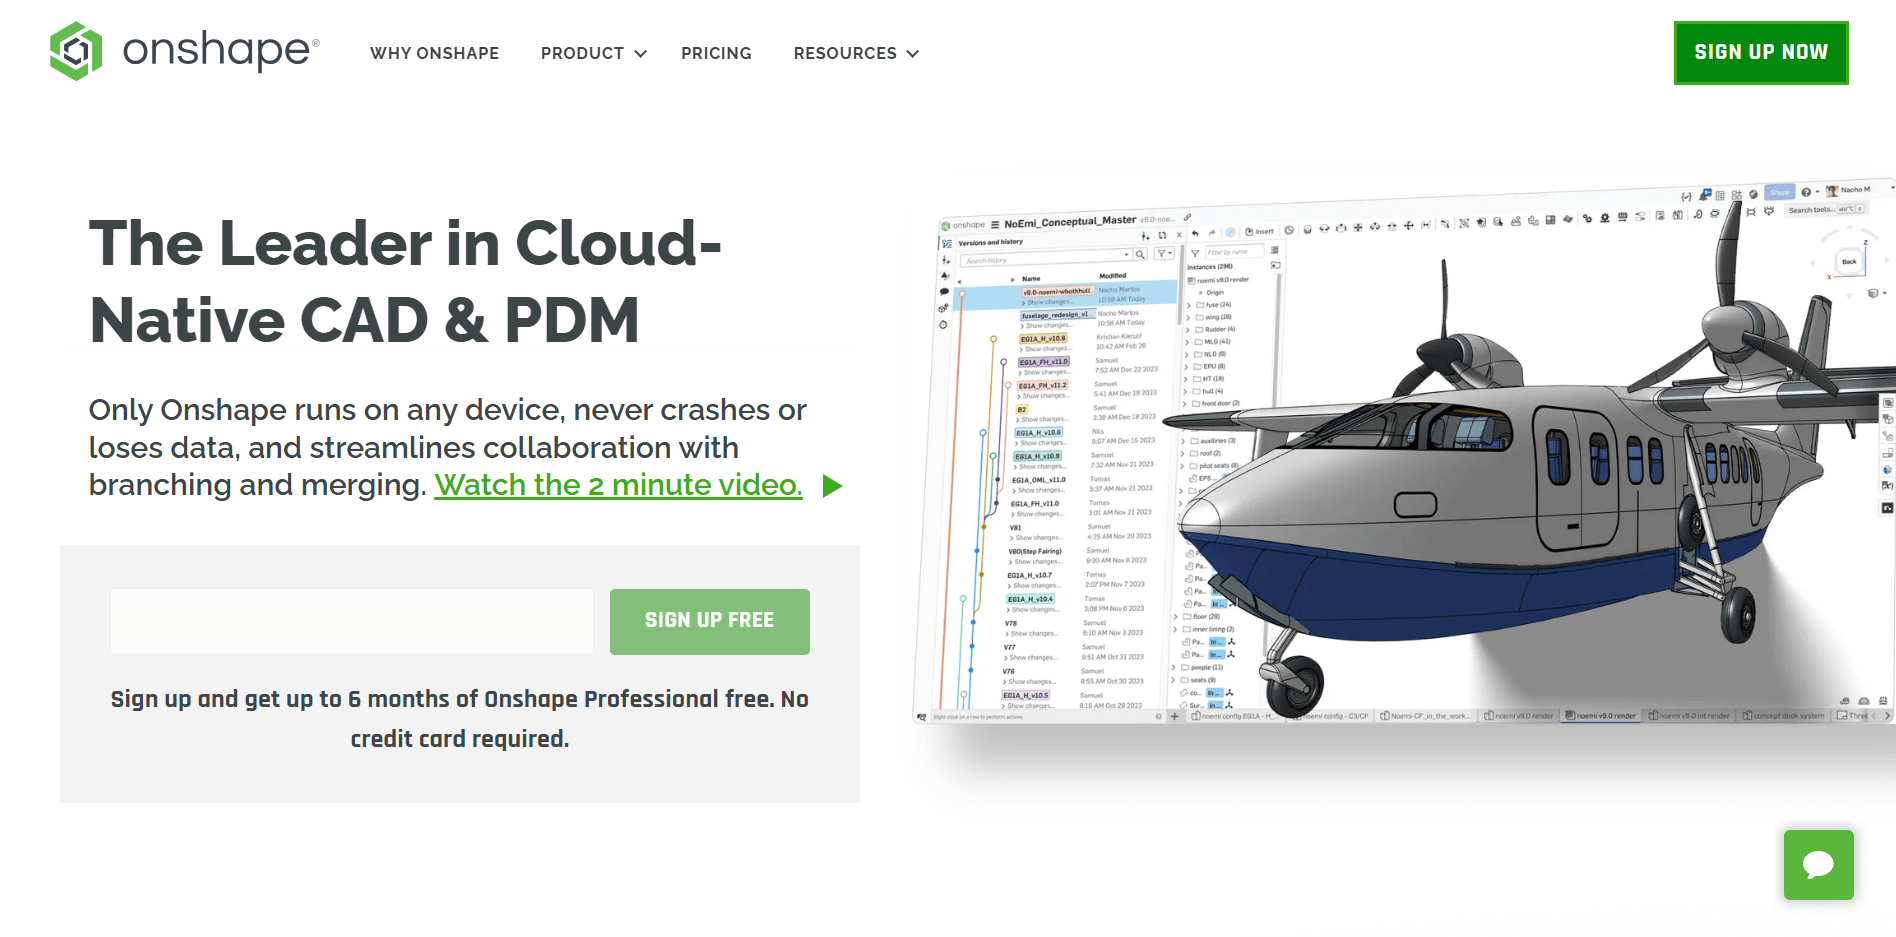Click the Search history field
1896x937 pixels.
pyautogui.click(x=1045, y=259)
